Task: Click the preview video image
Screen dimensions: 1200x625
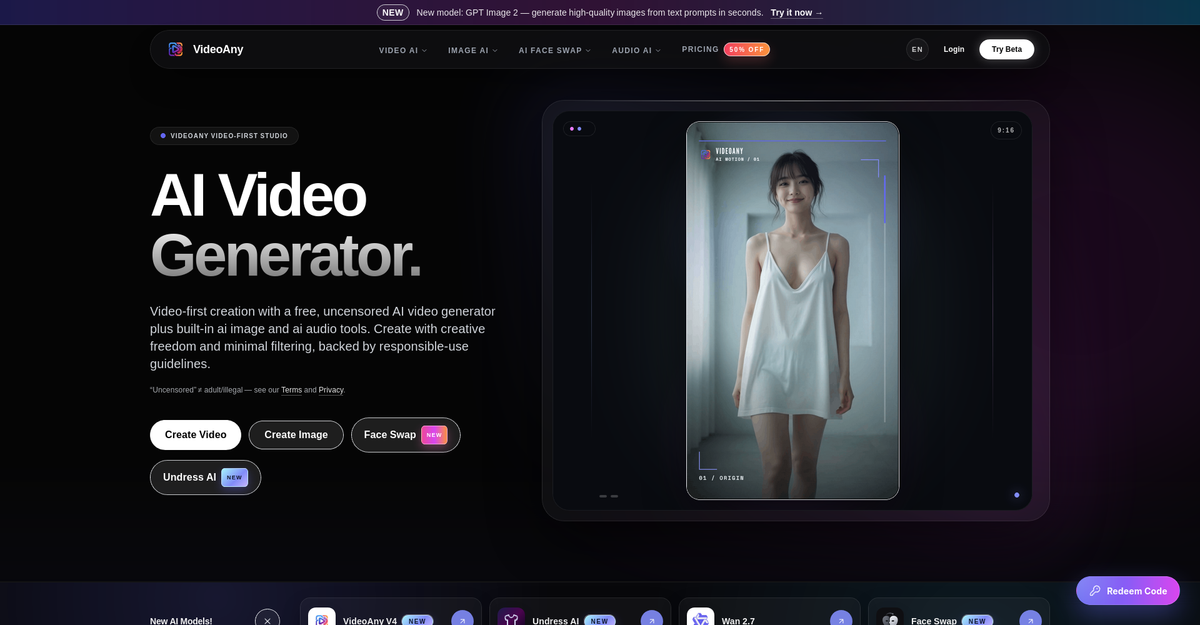Action: pos(793,310)
